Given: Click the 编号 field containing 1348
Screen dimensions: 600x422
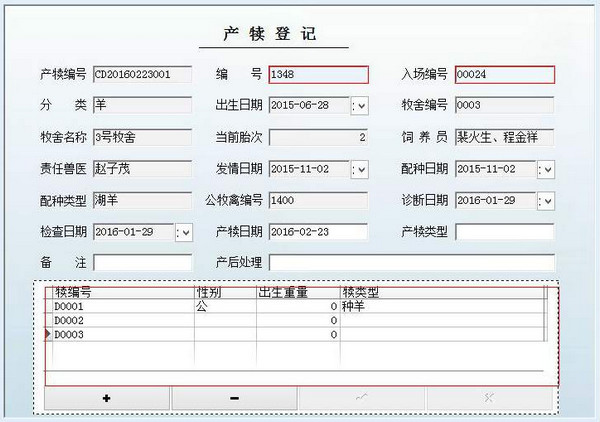Looking at the screenshot, I should tap(318, 74).
